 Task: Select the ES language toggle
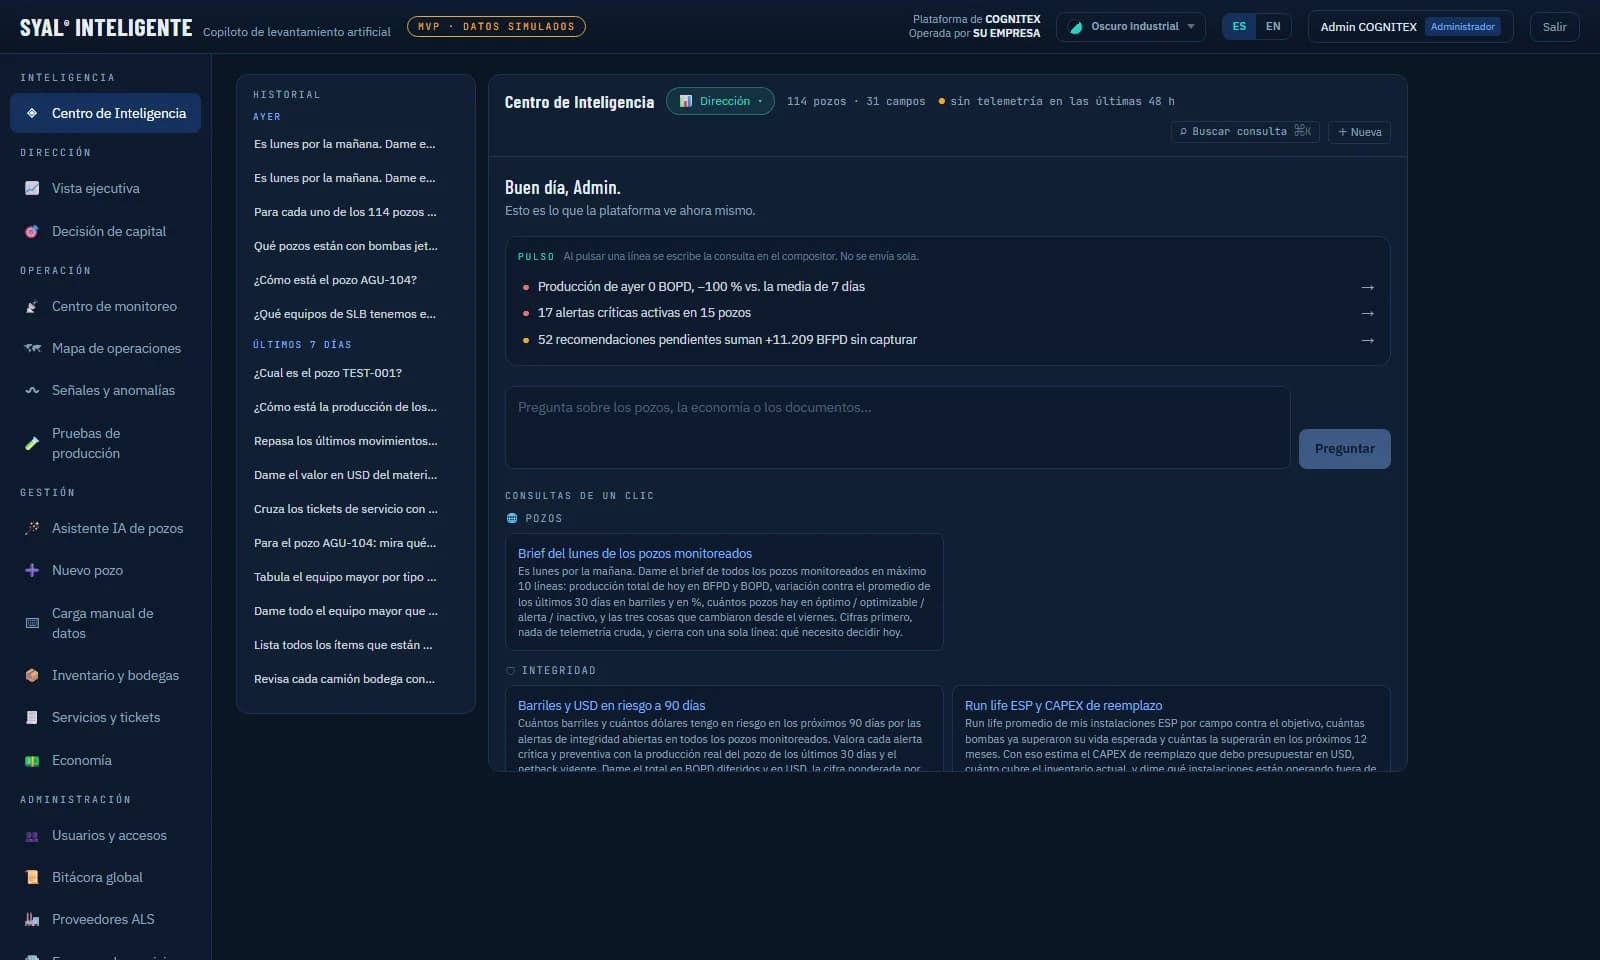(1239, 27)
